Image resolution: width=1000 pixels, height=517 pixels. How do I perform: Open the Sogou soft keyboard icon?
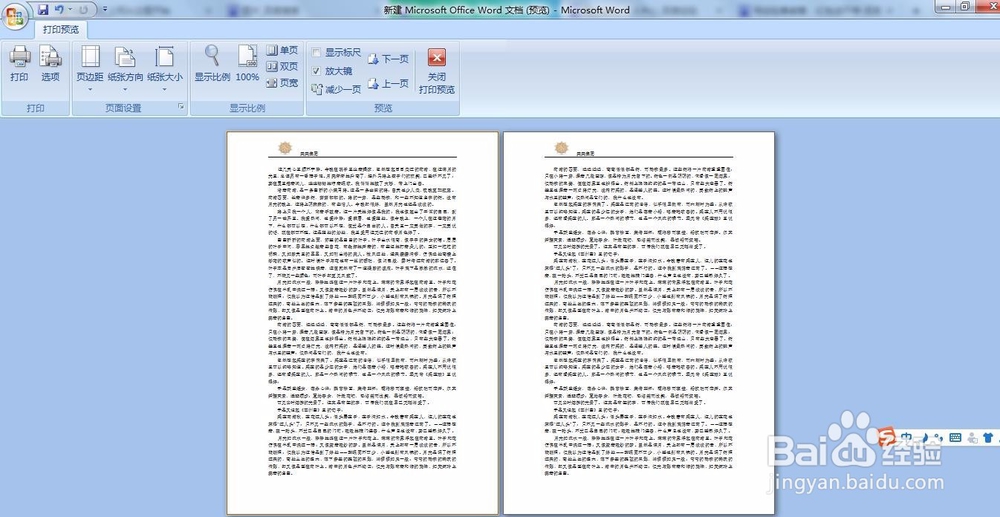(955, 437)
